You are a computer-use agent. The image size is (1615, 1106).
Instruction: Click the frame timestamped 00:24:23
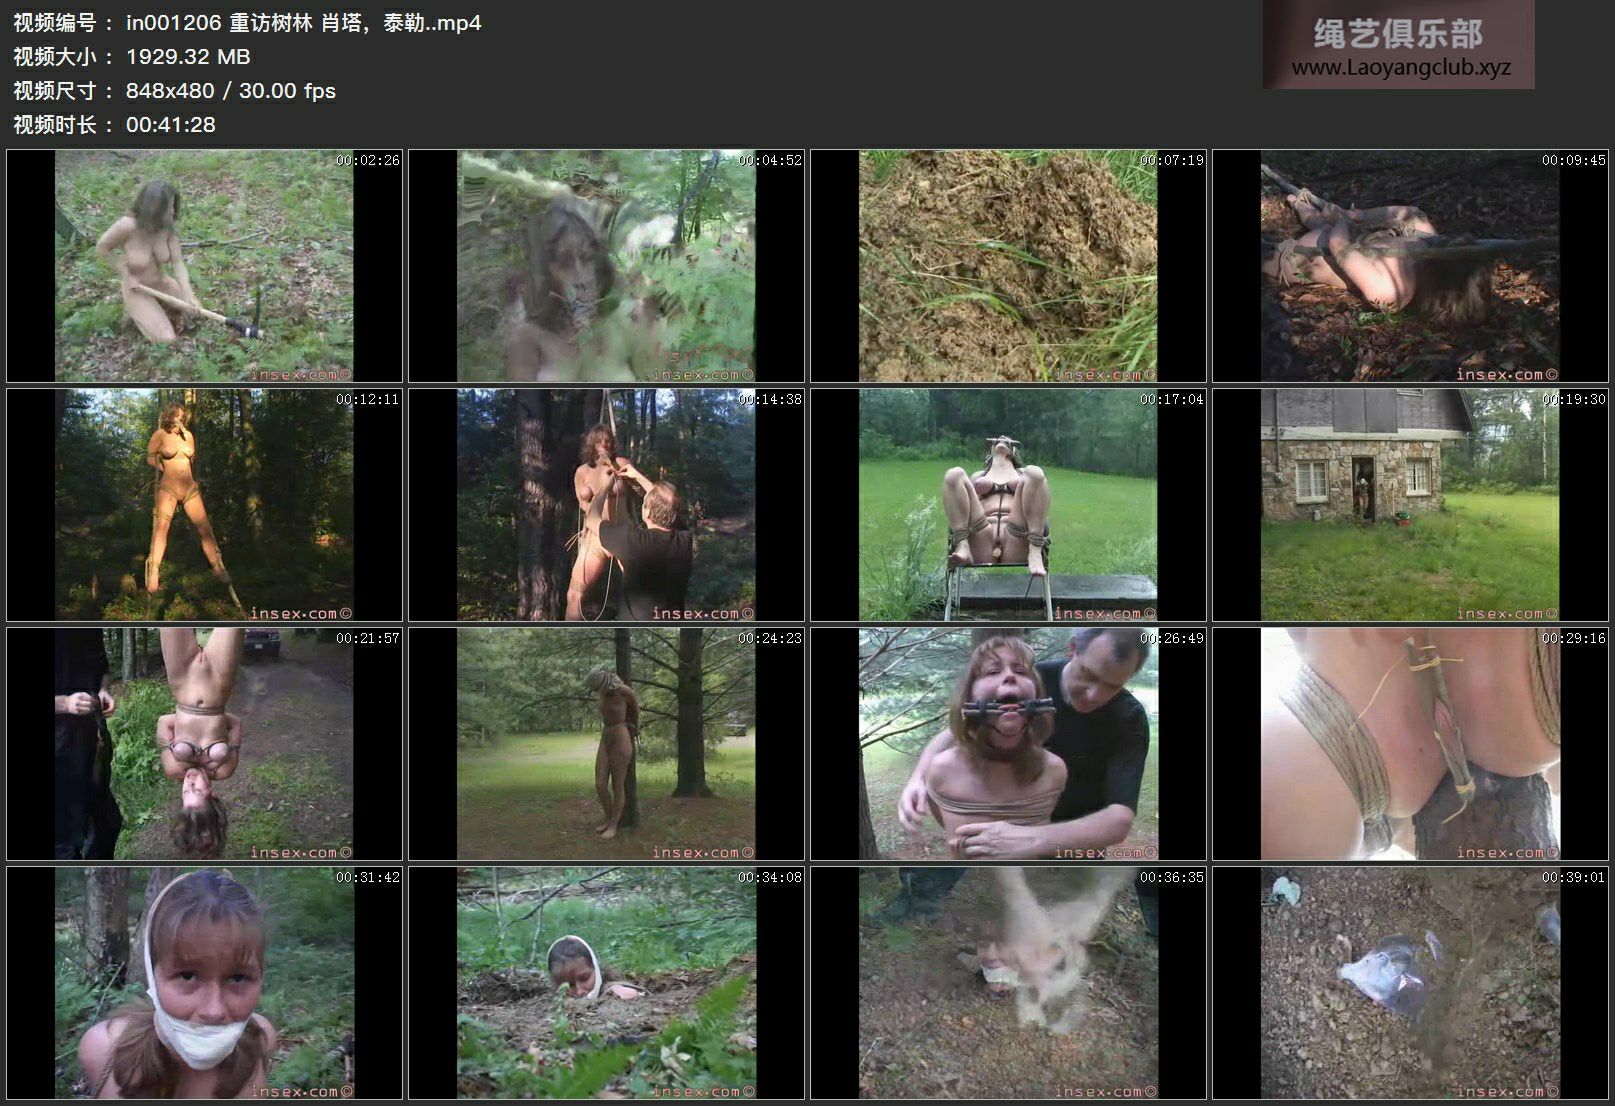click(606, 744)
